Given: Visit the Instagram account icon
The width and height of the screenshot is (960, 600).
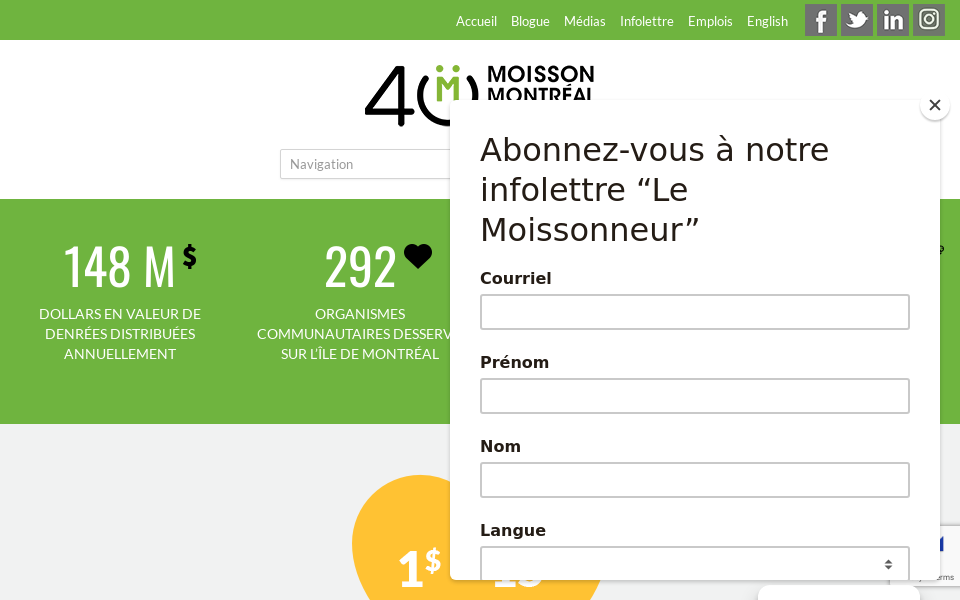Looking at the screenshot, I should pyautogui.click(x=928, y=20).
